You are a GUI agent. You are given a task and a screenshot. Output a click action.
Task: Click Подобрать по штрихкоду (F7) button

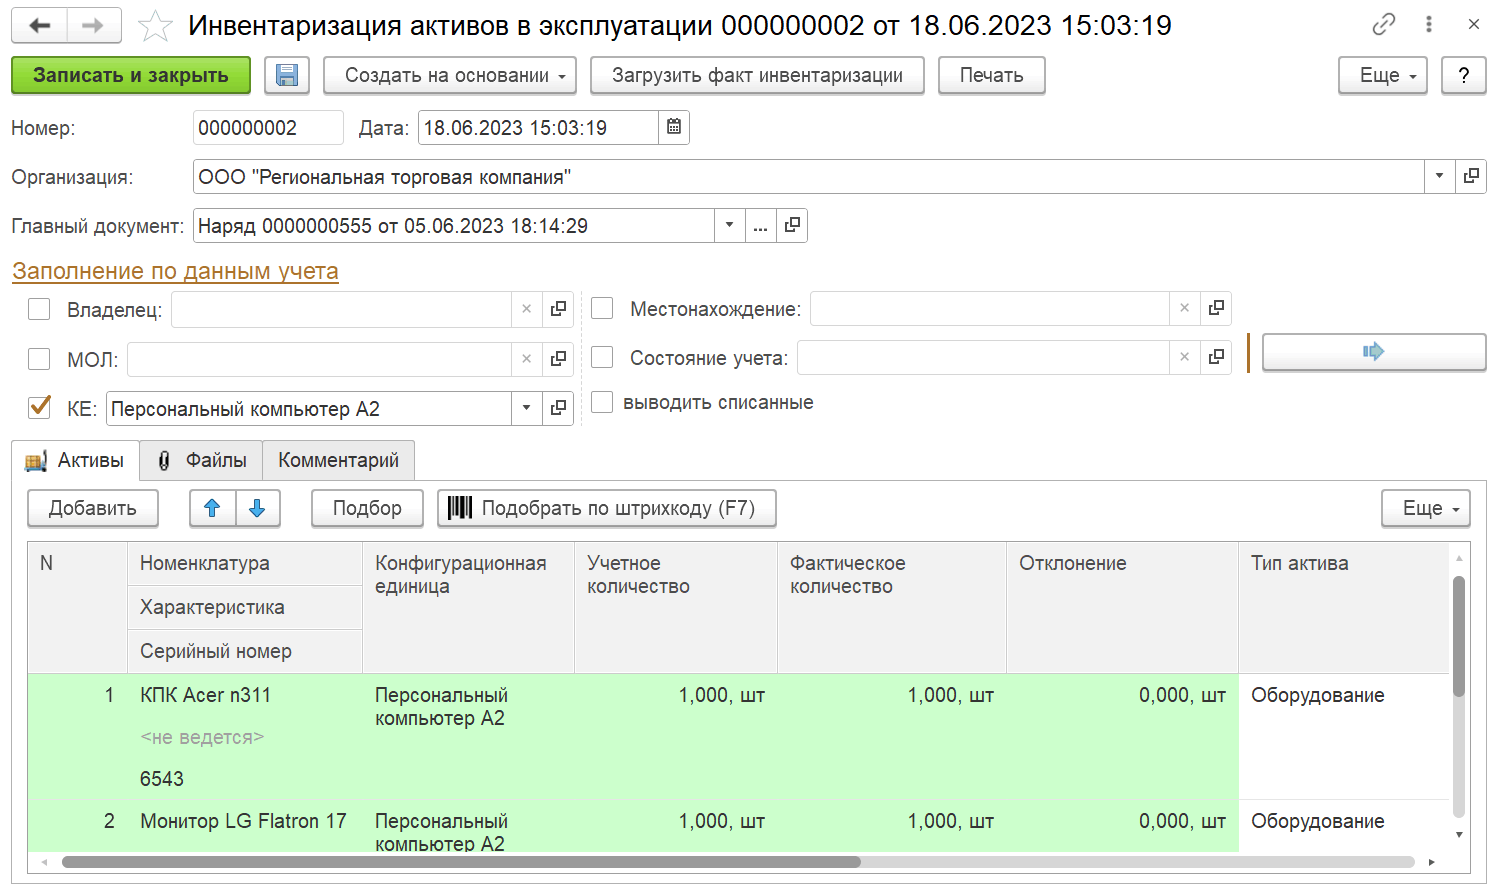click(607, 508)
